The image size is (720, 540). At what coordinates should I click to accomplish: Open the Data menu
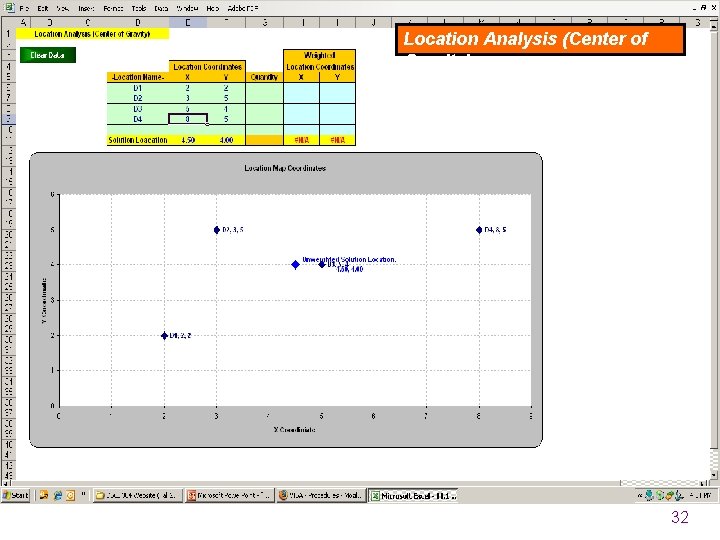click(161, 8)
